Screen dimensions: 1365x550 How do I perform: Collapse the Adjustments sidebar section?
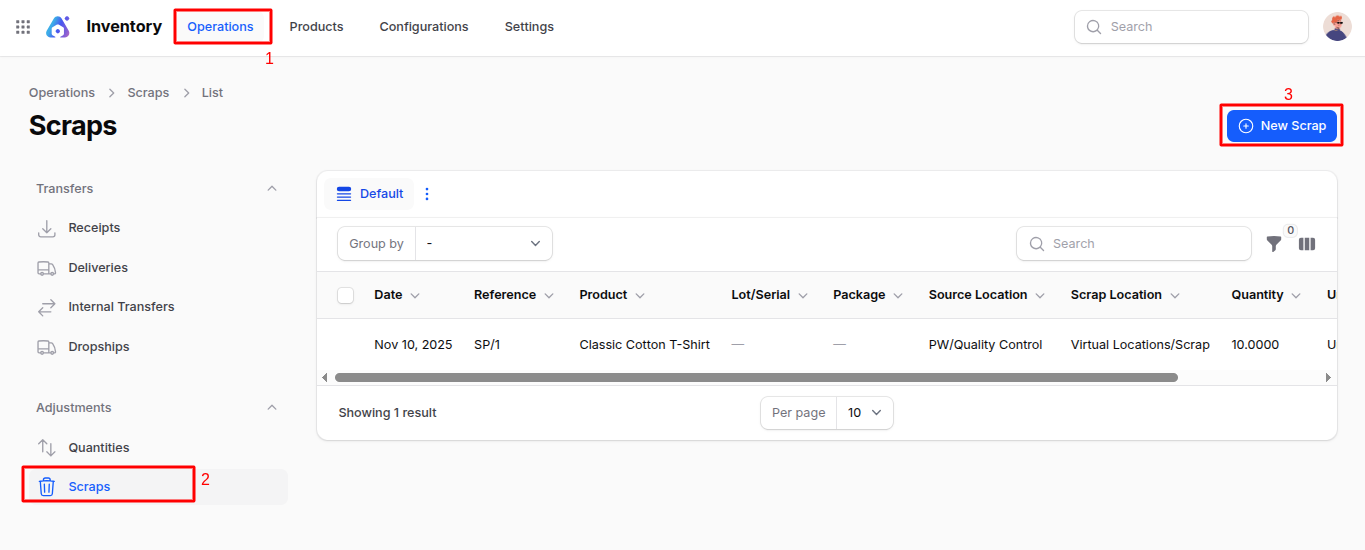click(272, 408)
